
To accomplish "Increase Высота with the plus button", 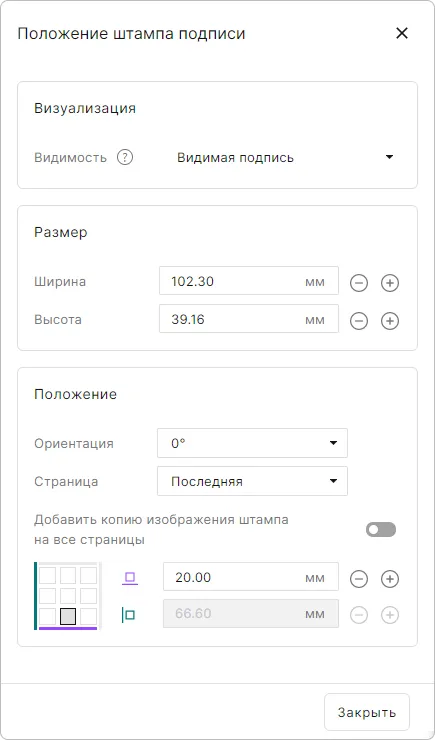I will [390, 321].
